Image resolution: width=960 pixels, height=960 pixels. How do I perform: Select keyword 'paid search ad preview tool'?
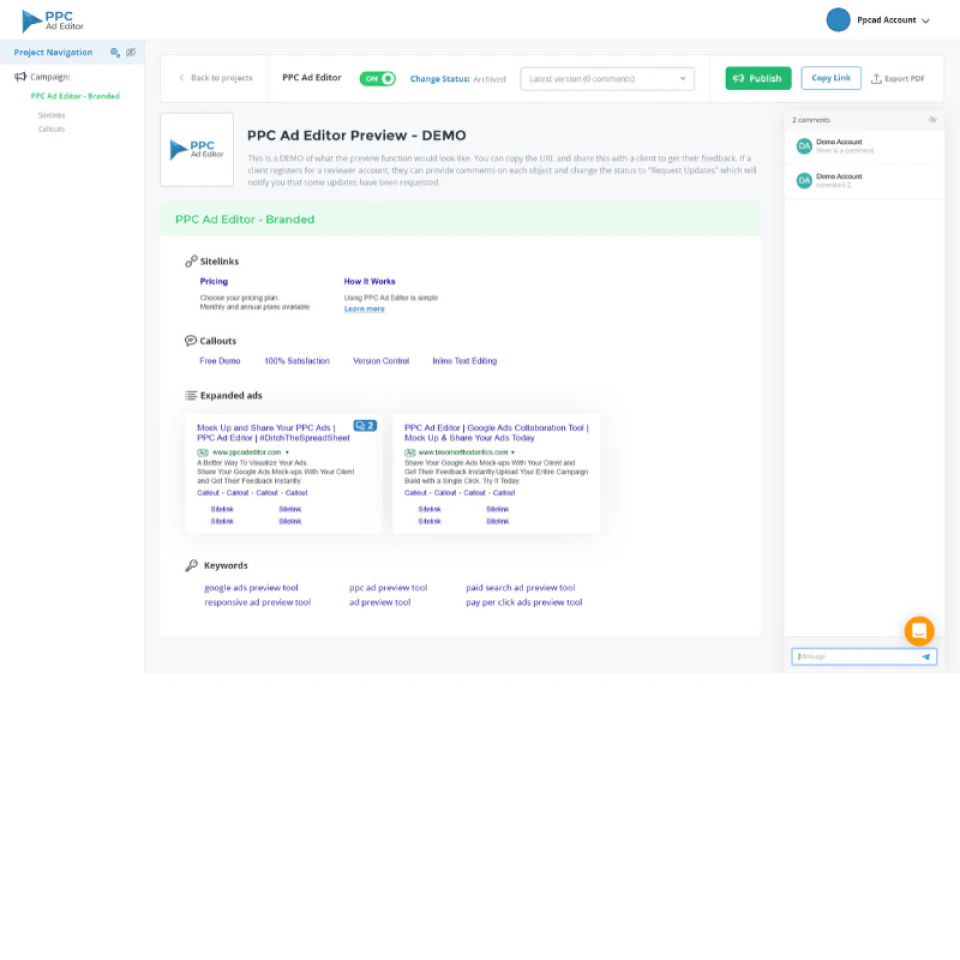pos(520,588)
